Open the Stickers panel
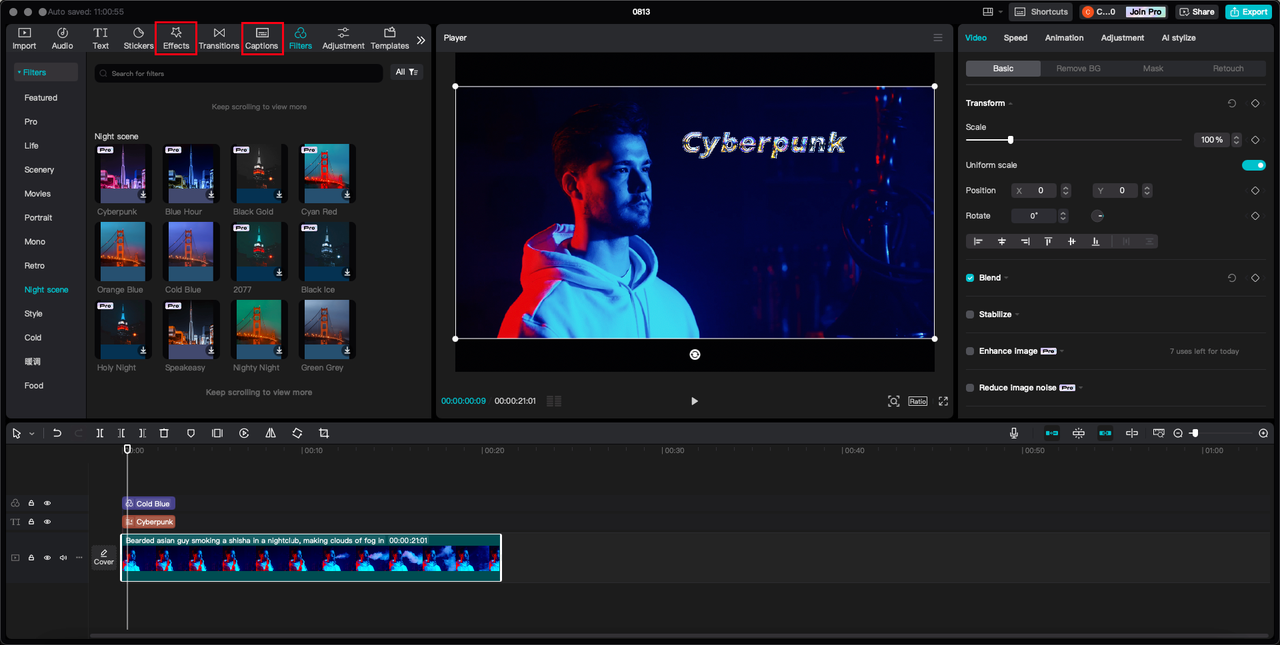The height and width of the screenshot is (645, 1280). pyautogui.click(x=138, y=38)
